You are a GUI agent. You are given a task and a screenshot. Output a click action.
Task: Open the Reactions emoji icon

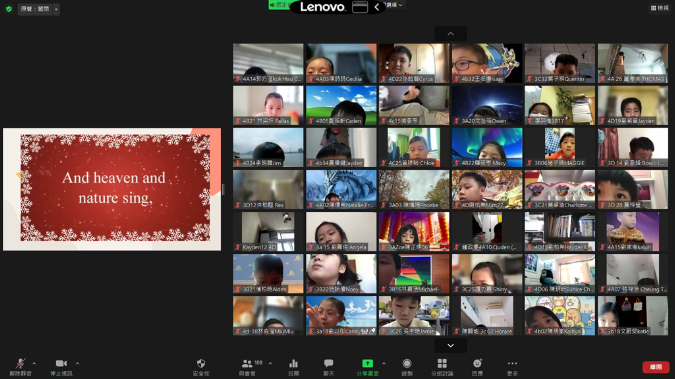point(477,367)
